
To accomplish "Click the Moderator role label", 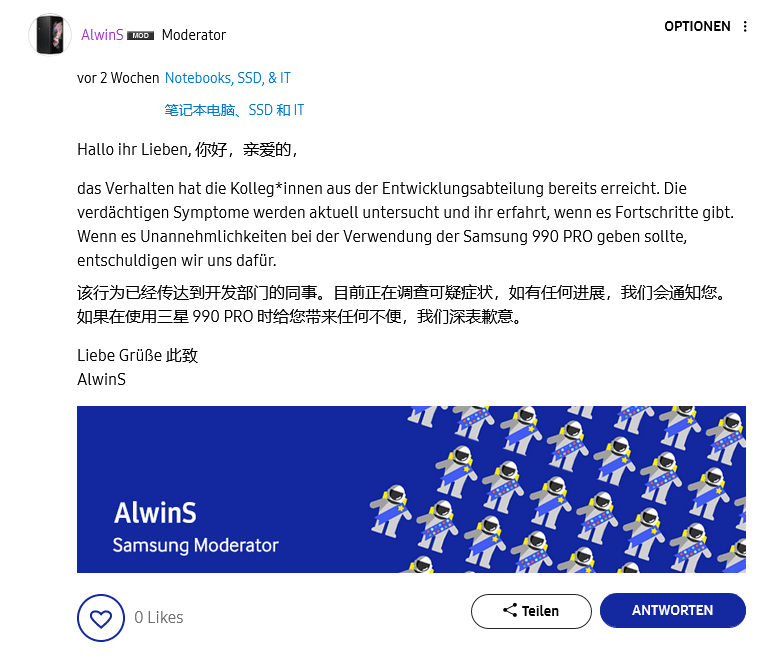I will click(x=194, y=35).
